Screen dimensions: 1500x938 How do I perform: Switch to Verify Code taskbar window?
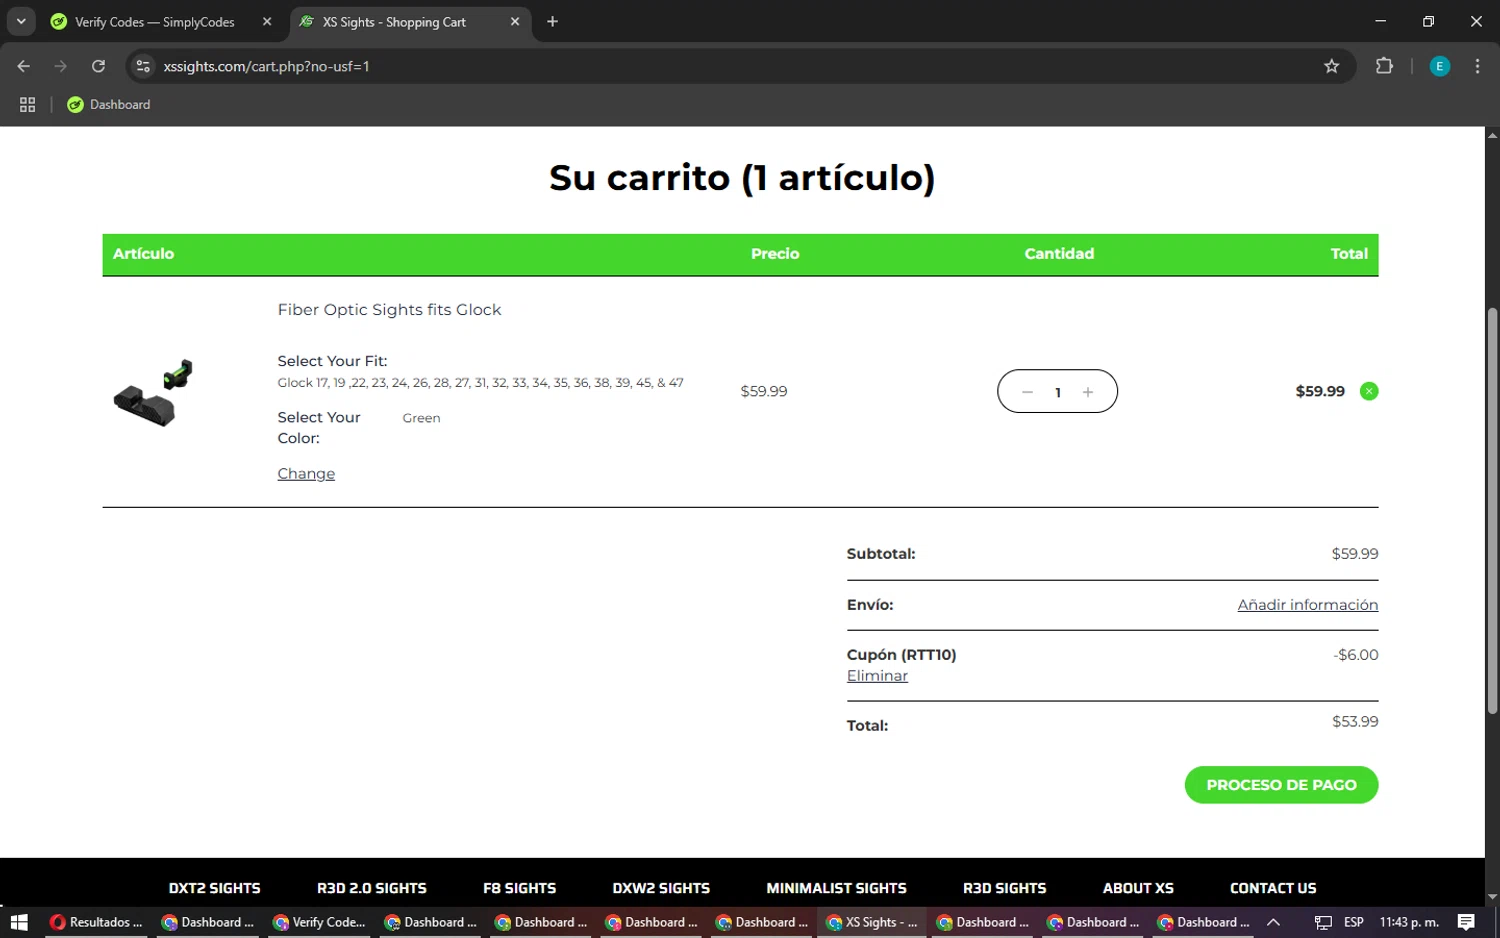coord(319,922)
